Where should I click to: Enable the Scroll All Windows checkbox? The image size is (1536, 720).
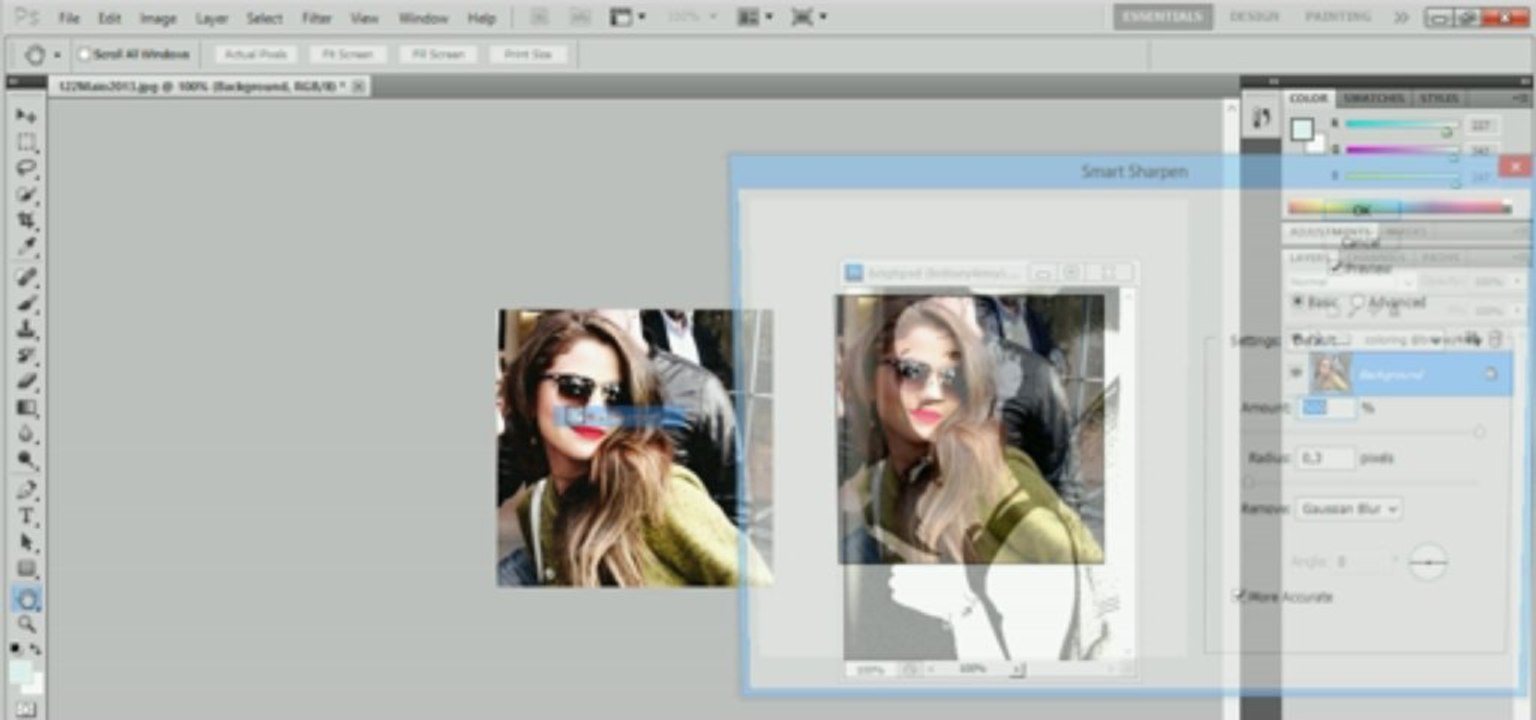click(85, 54)
